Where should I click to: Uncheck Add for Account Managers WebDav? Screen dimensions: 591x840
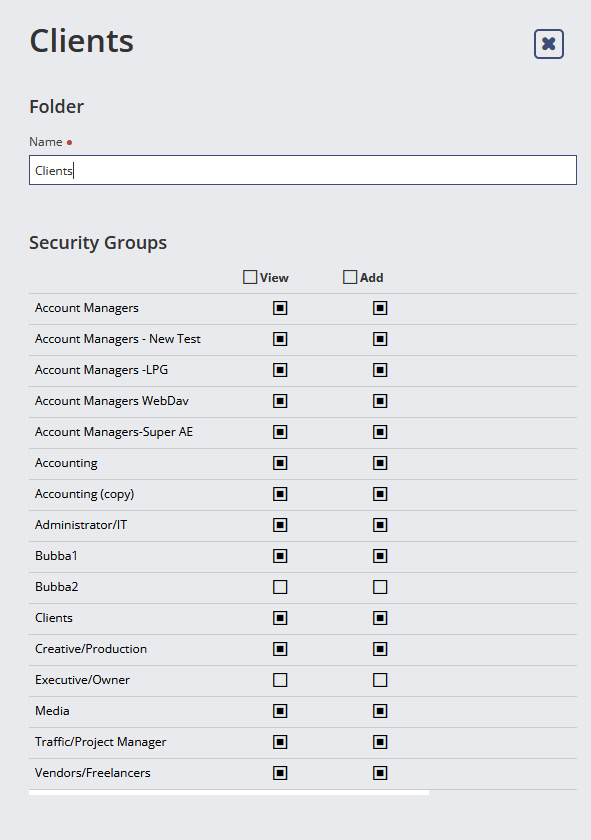tap(380, 401)
